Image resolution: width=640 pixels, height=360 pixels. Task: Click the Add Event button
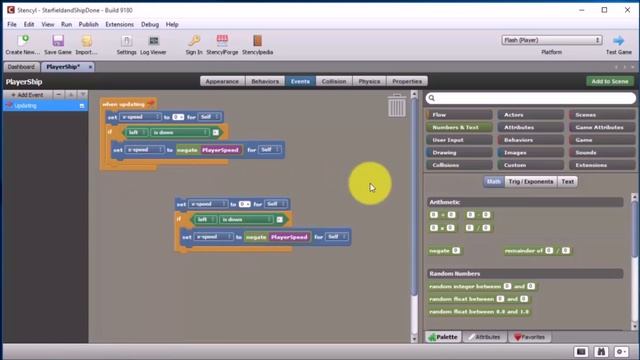tap(27, 95)
